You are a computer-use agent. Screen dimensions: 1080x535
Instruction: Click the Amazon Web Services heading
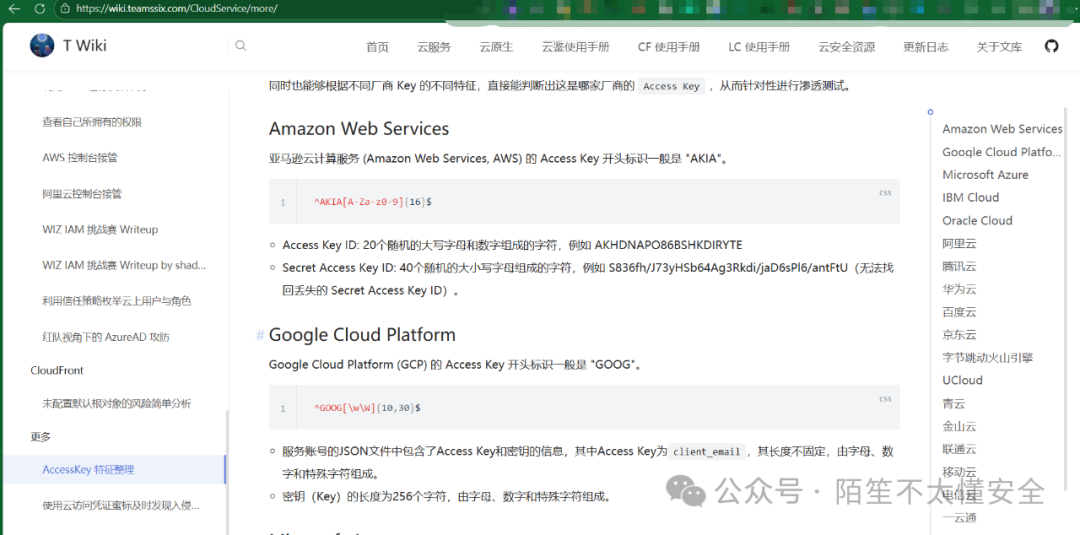tap(359, 129)
